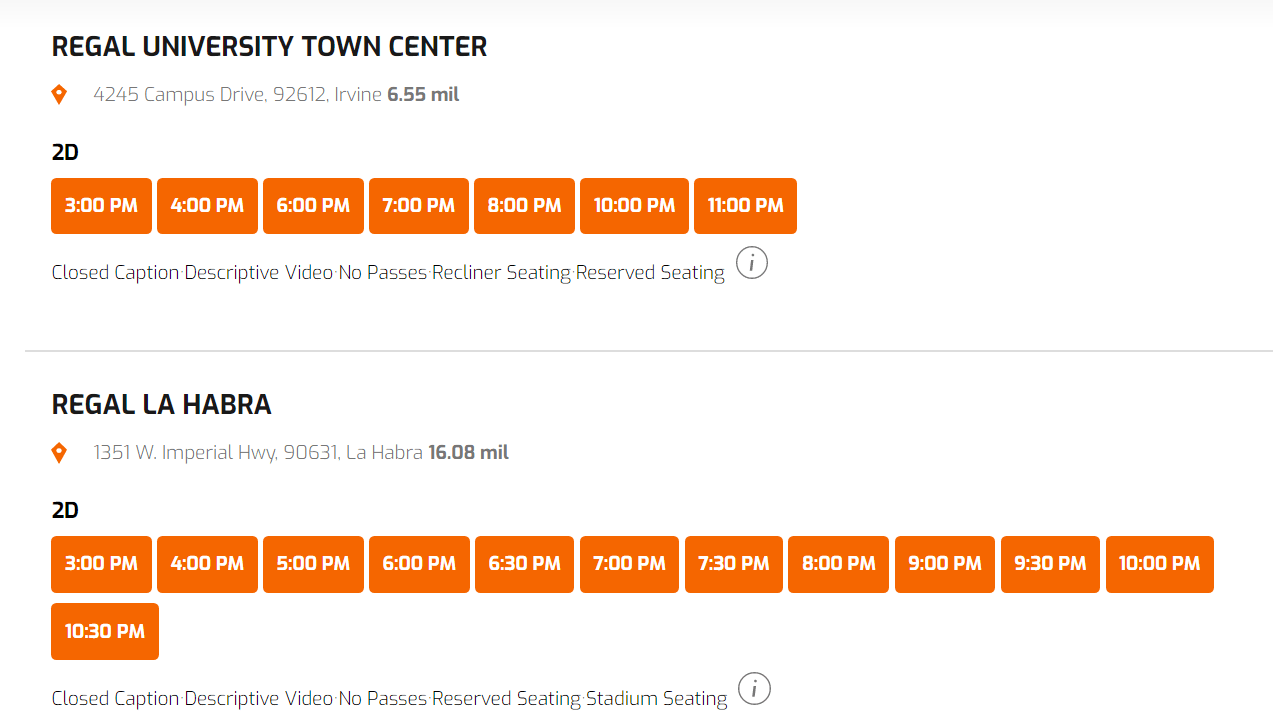The image size is (1273, 712).
Task: Open the Regal La Habra theater heading
Action: click(161, 404)
